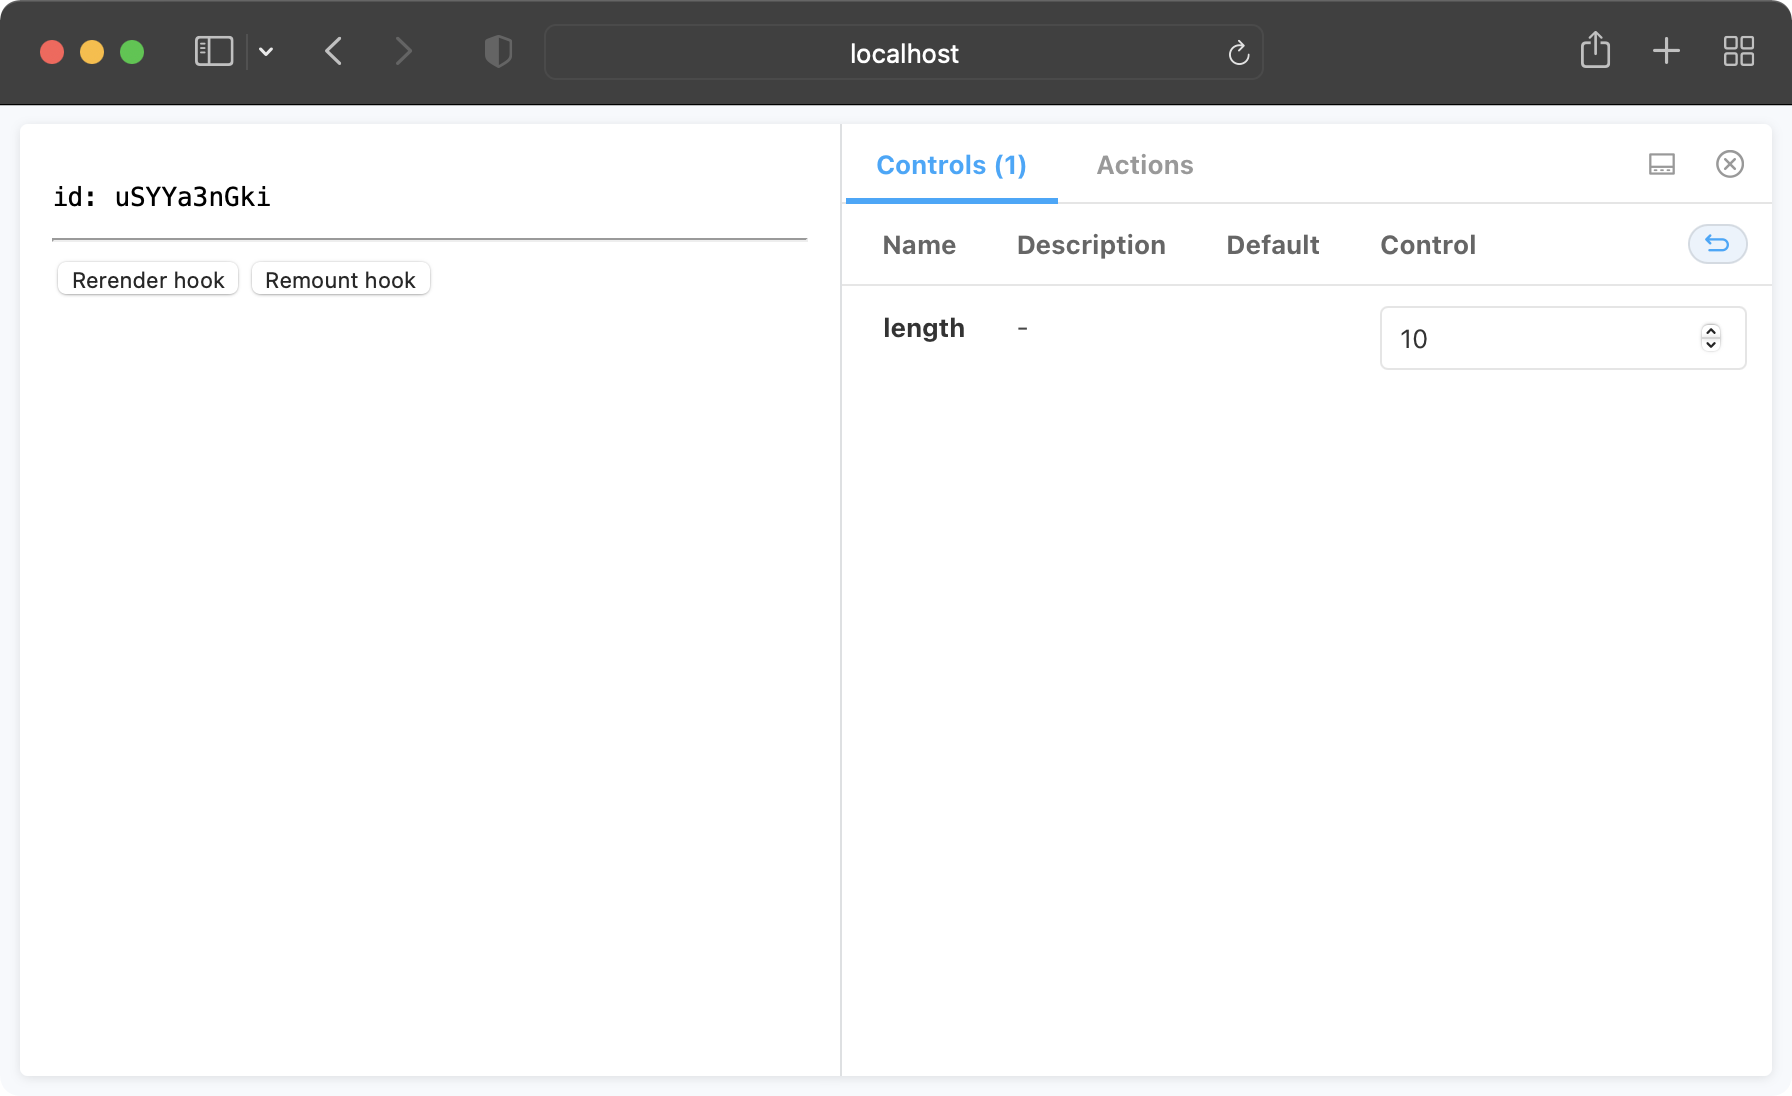The image size is (1792, 1096).
Task: Switch to the Actions tab
Action: 1144,164
